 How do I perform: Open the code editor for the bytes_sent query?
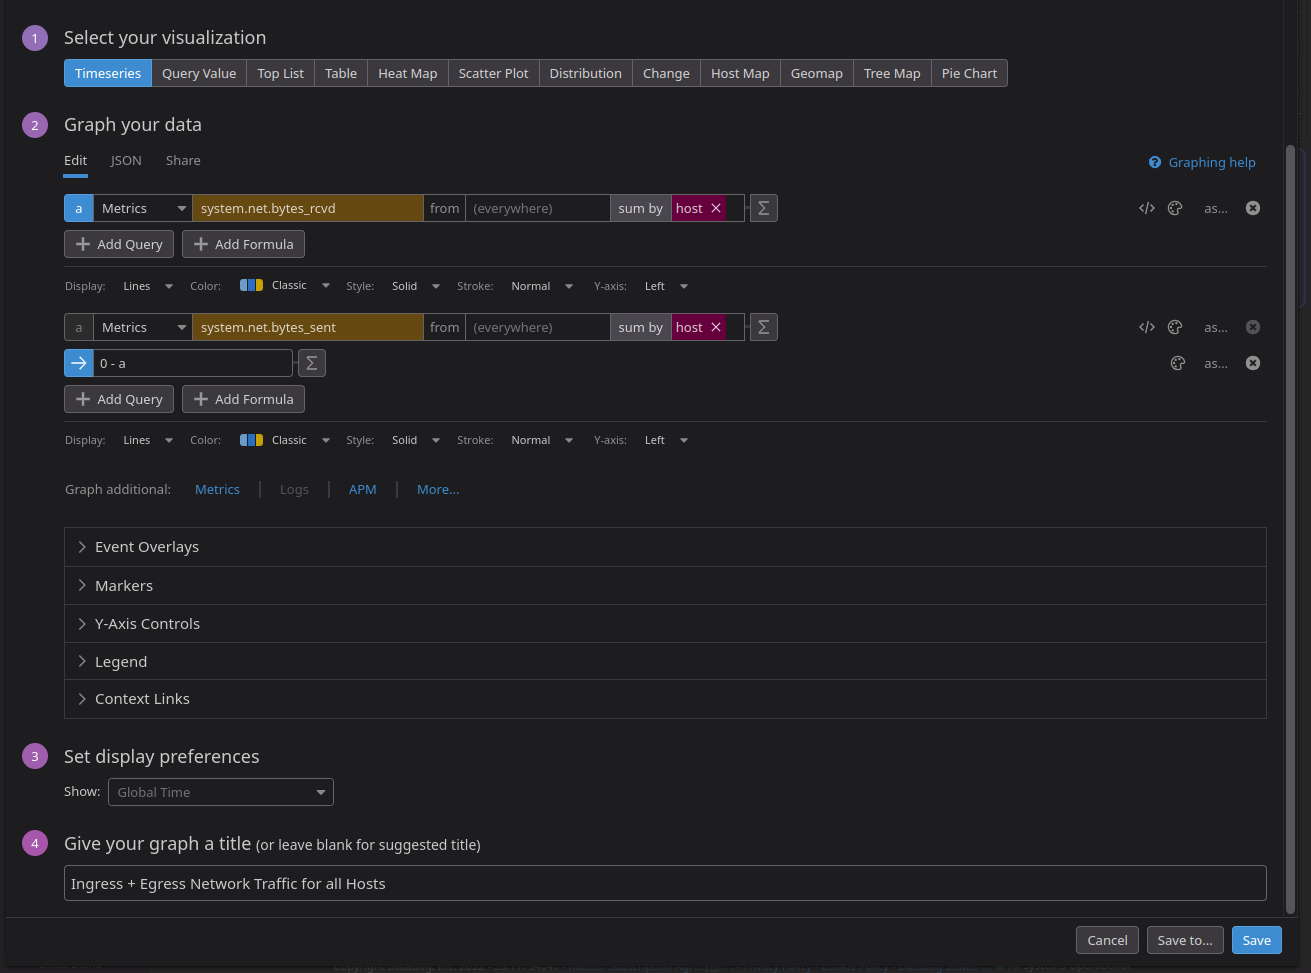click(x=1146, y=327)
